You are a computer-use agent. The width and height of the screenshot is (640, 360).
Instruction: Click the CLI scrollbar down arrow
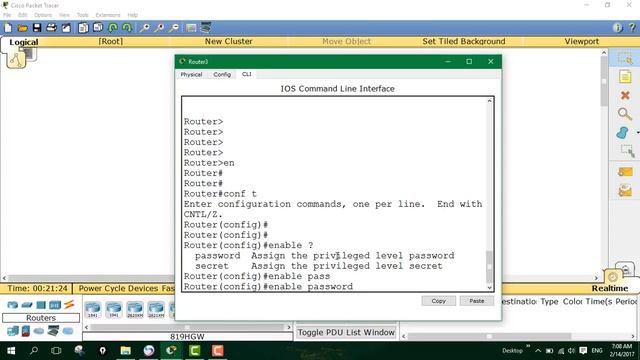489,287
